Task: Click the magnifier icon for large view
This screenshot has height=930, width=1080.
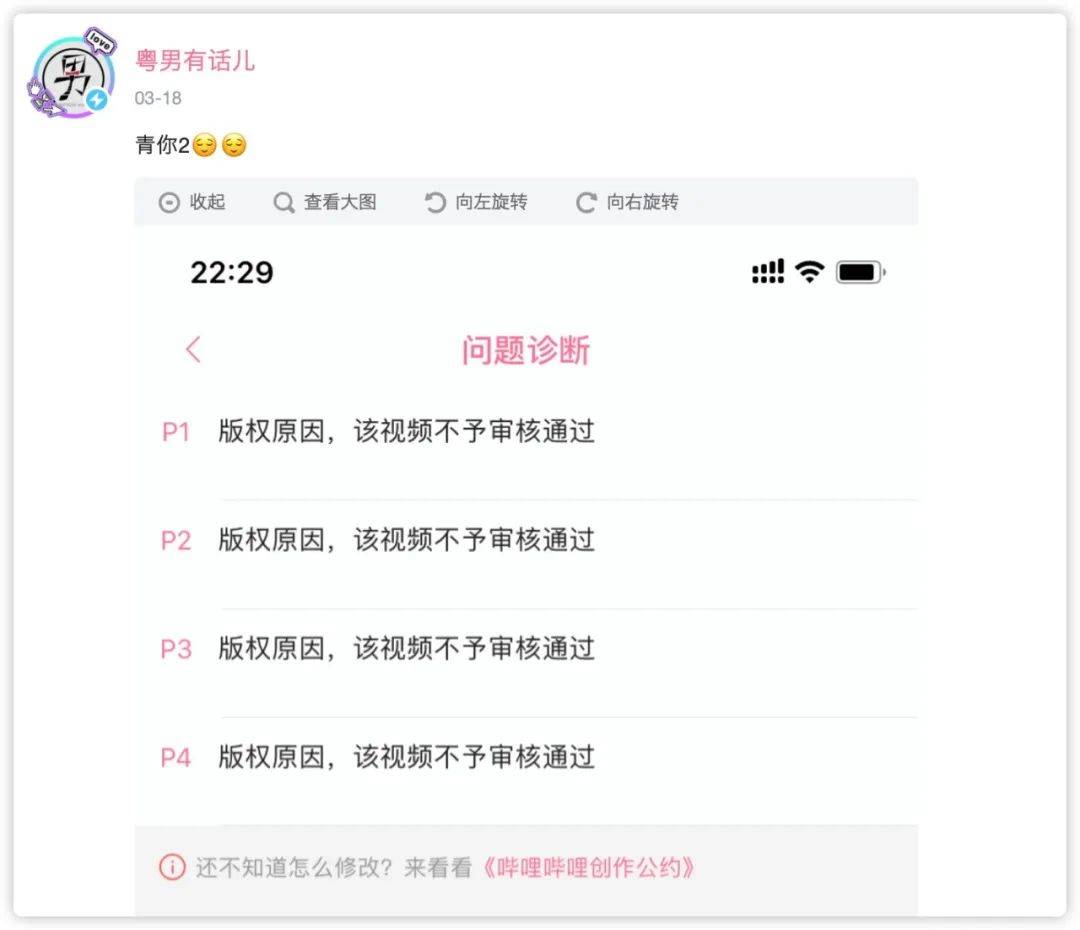Action: click(x=284, y=203)
